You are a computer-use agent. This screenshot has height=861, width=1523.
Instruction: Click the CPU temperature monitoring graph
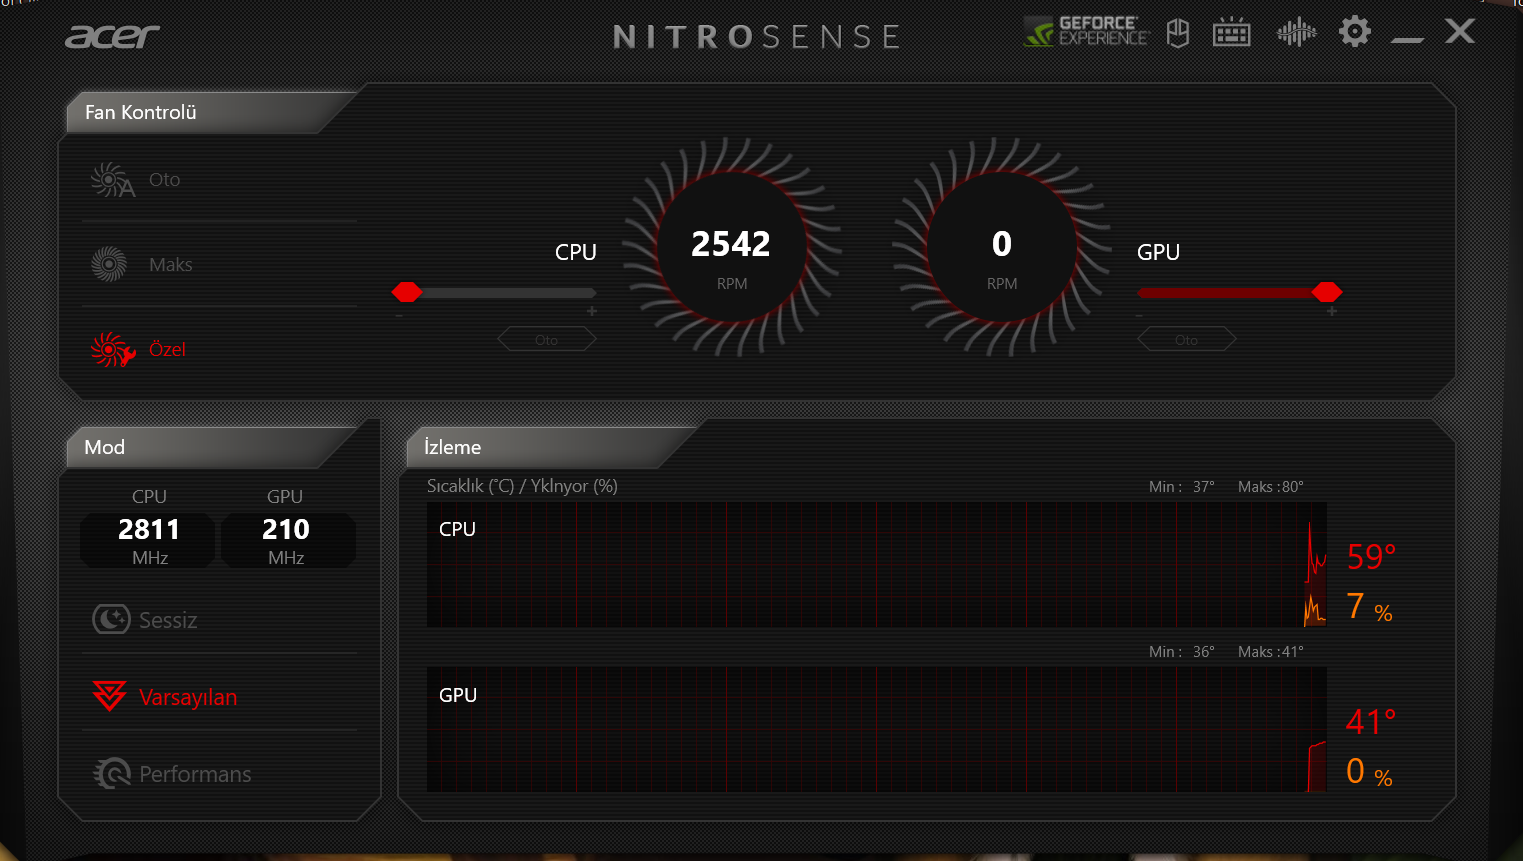click(877, 564)
